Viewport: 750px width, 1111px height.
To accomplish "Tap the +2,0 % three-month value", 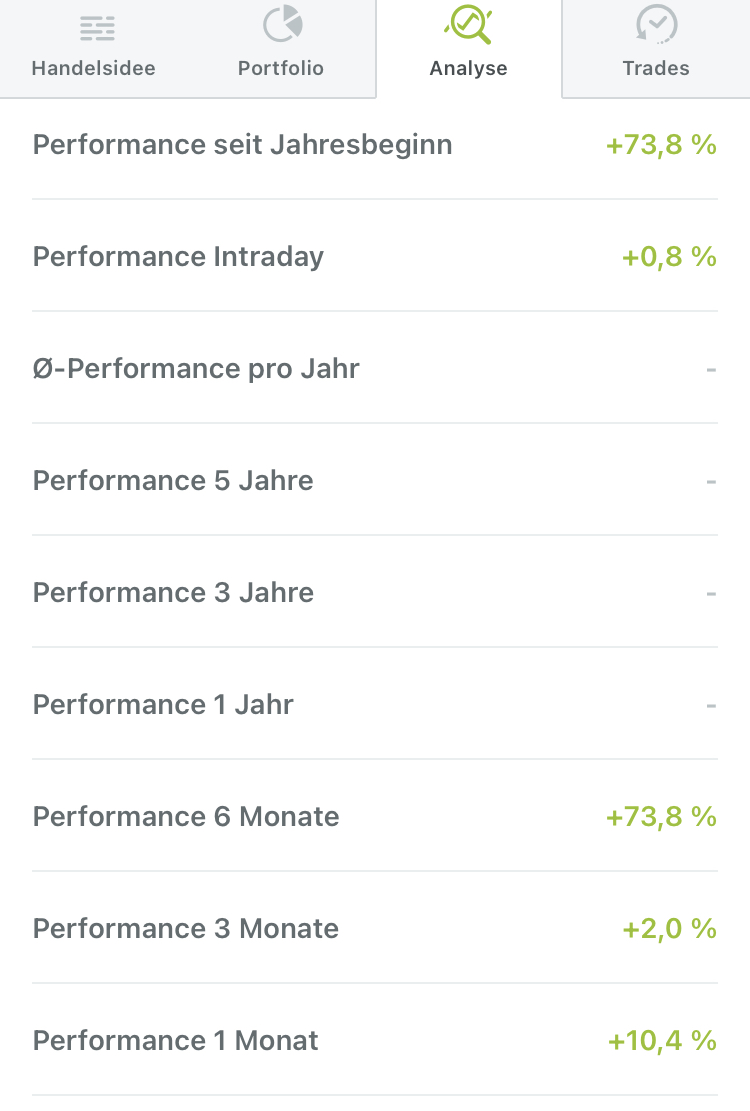I will pyautogui.click(x=669, y=929).
